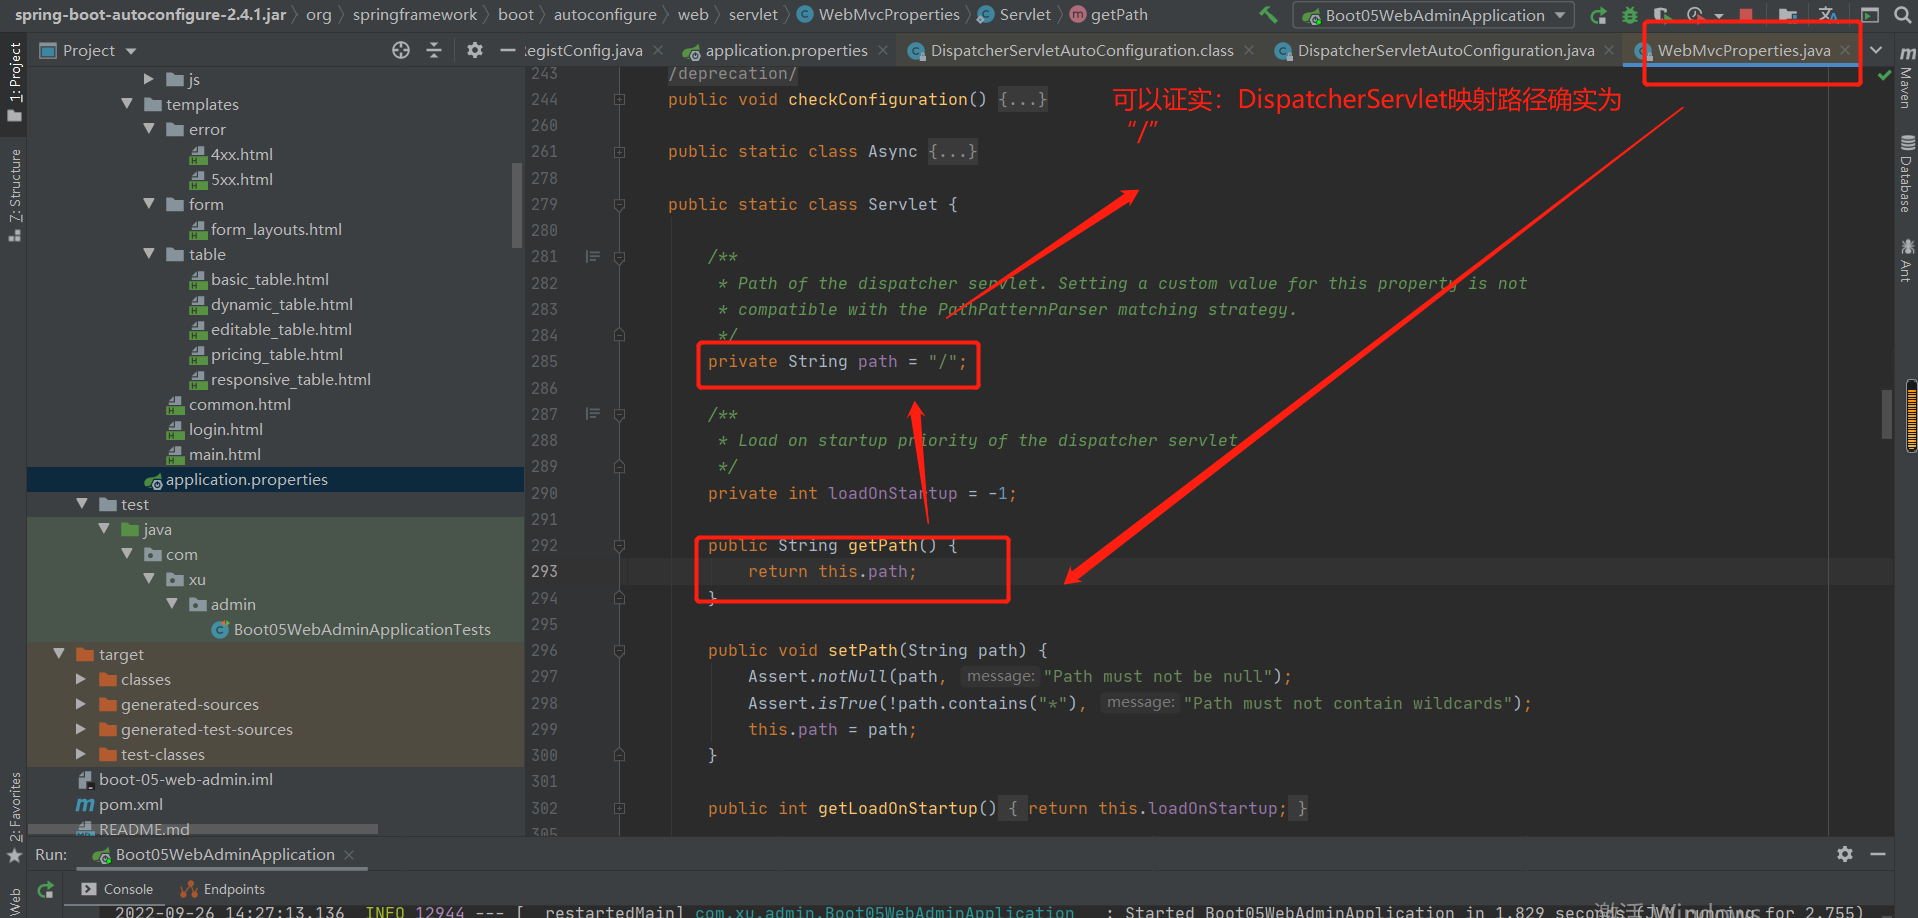Select application.properties in project tree
The image size is (1918, 918).
[x=246, y=479]
